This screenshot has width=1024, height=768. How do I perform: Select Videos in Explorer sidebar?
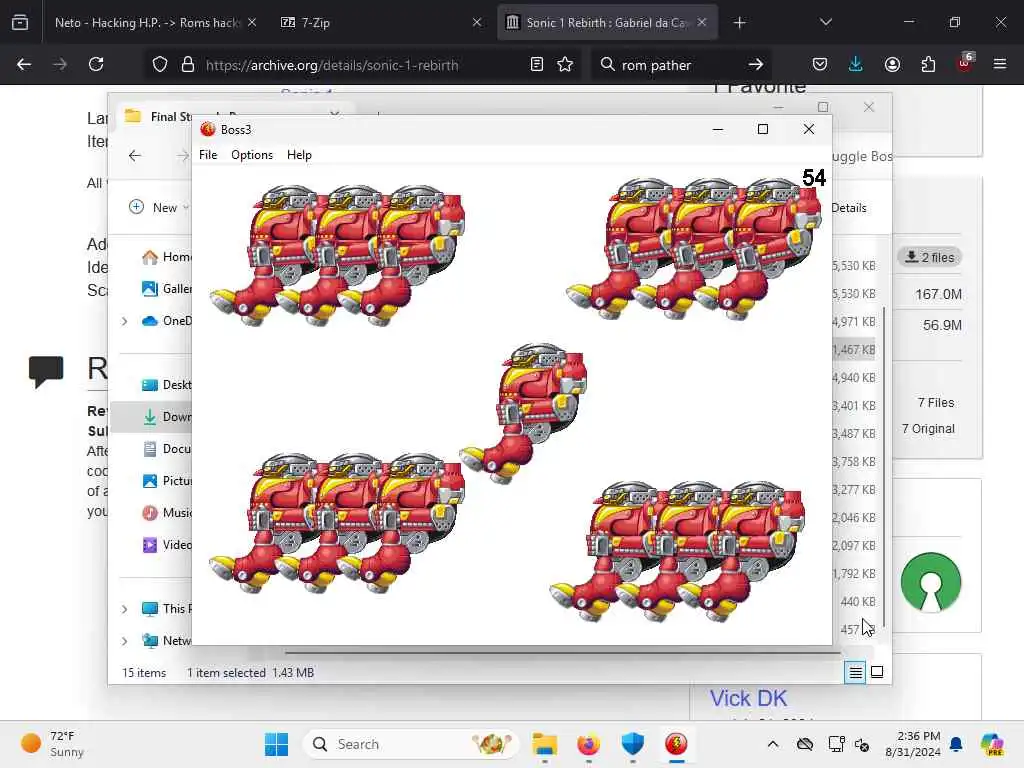(x=167, y=545)
